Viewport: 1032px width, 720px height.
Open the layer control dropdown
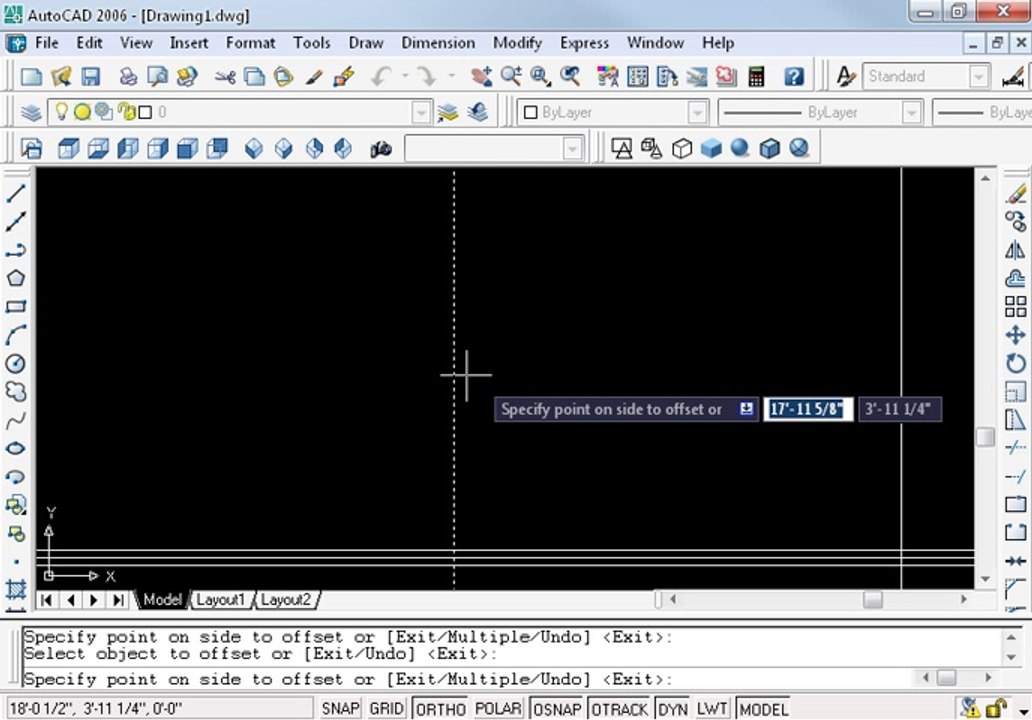pos(421,113)
